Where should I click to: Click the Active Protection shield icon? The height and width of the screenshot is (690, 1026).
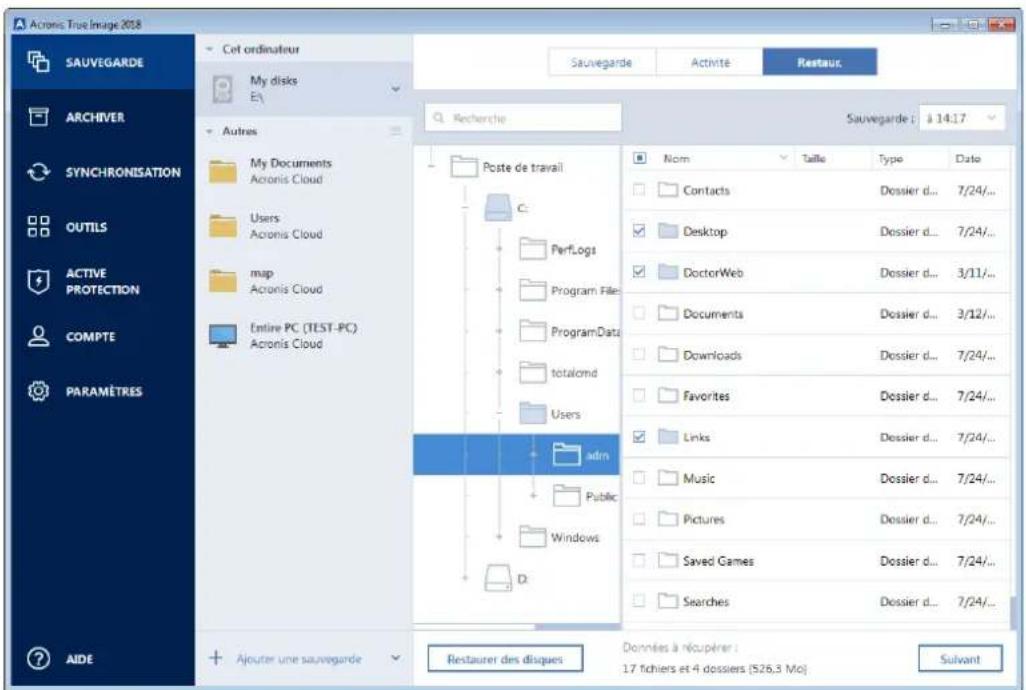(38, 281)
